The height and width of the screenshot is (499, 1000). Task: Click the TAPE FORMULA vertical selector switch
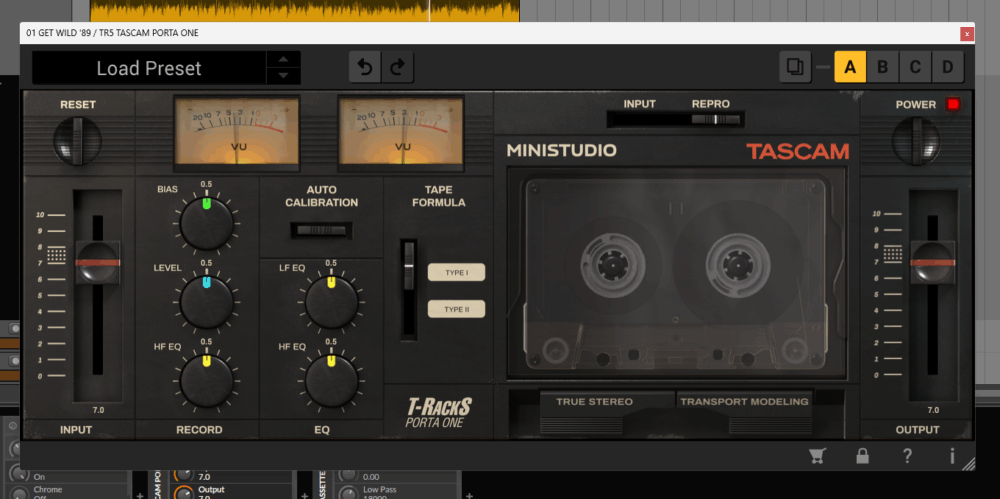pos(408,289)
